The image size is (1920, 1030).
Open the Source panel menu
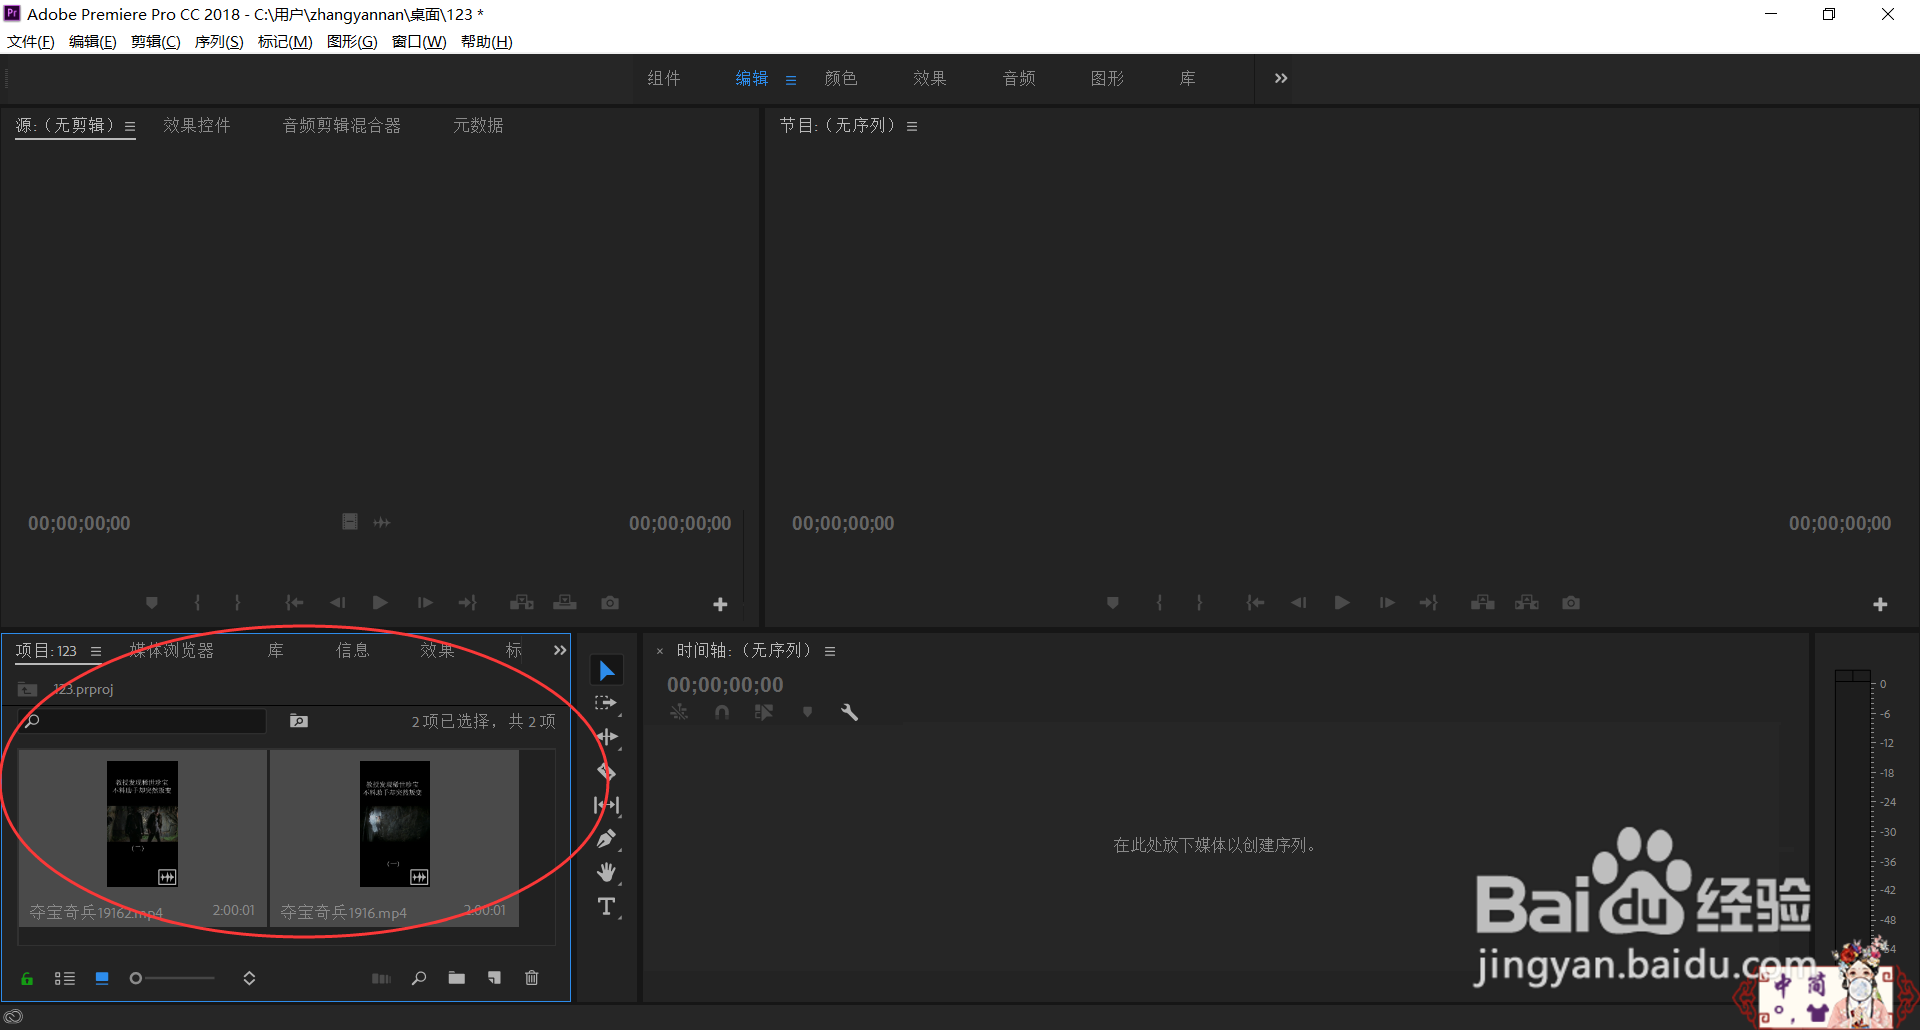click(130, 127)
